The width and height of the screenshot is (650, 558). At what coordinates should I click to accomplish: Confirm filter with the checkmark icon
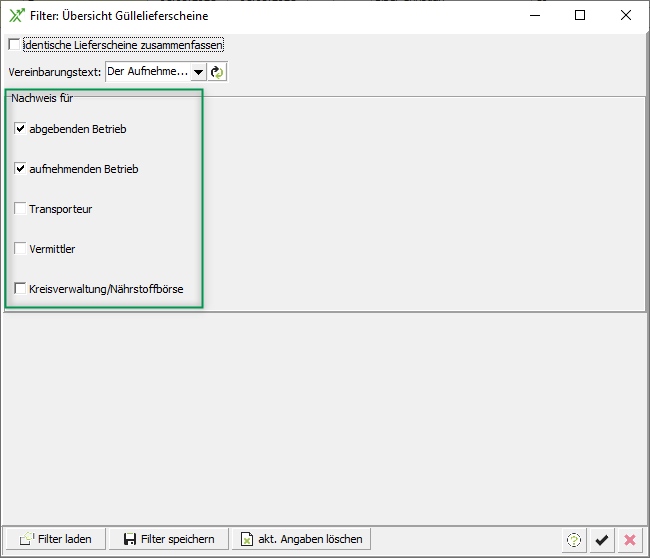pyautogui.click(x=601, y=539)
